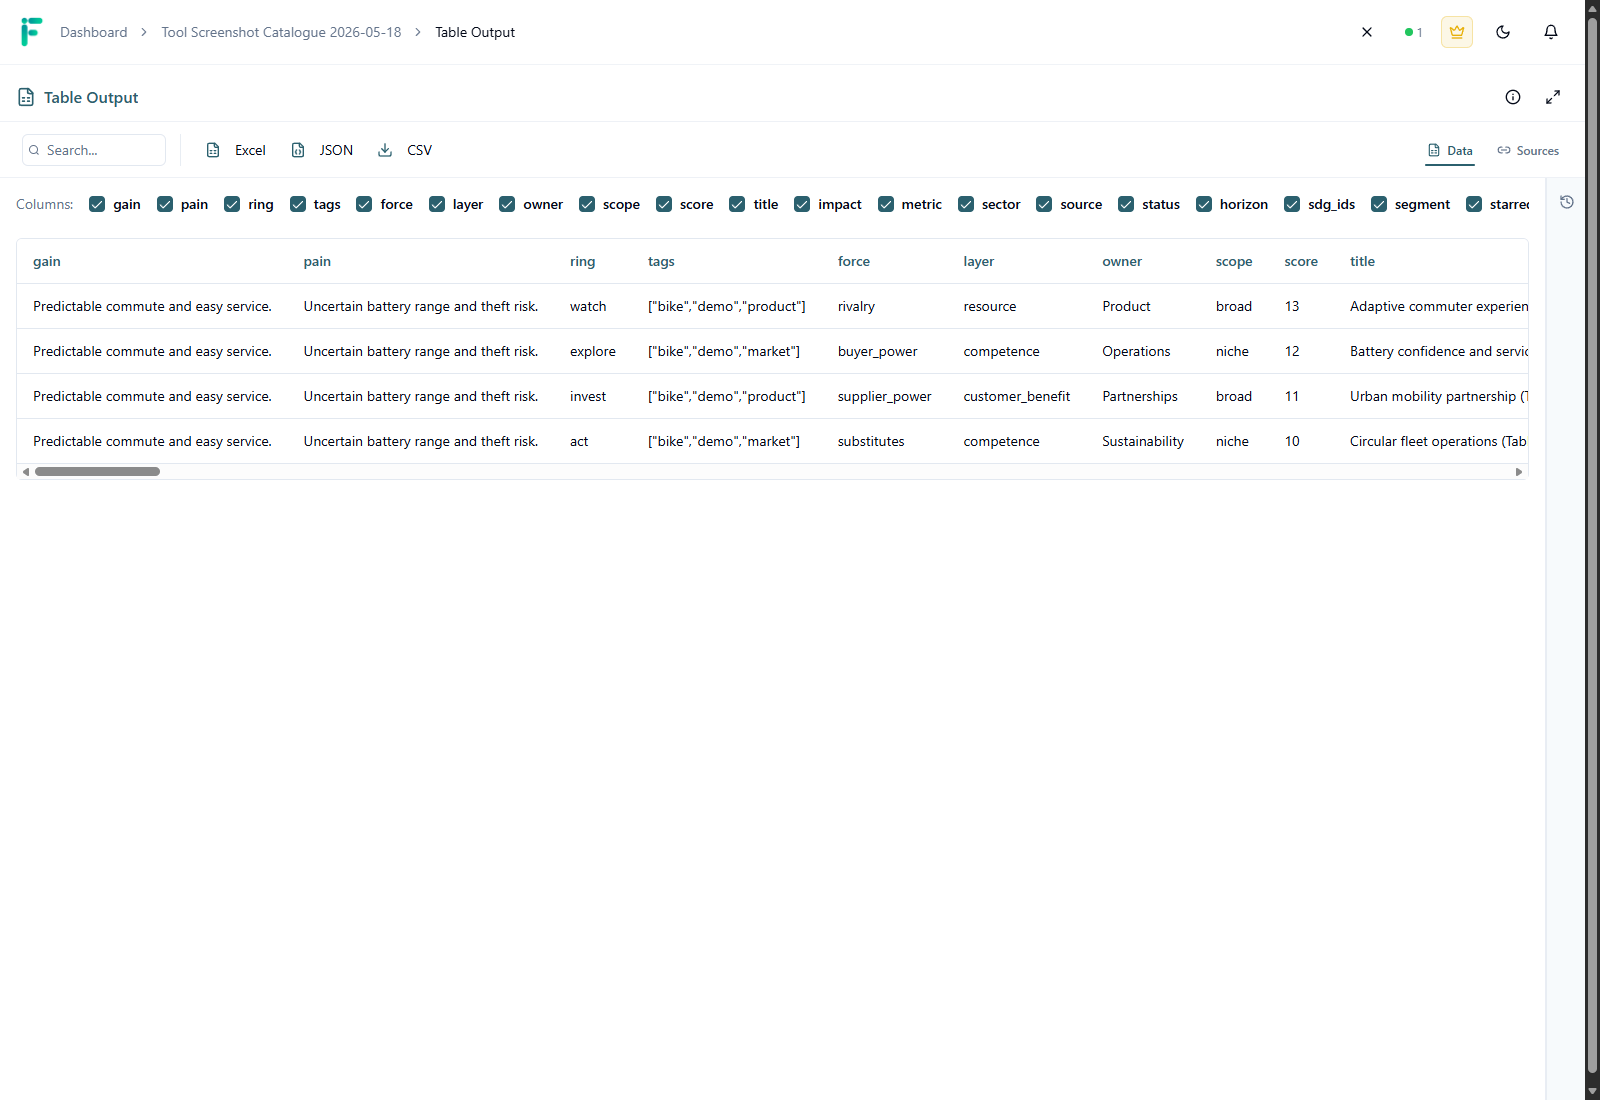Screen dimensions: 1600x1100
Task: Toggle the metric column checkbox
Action: [886, 204]
